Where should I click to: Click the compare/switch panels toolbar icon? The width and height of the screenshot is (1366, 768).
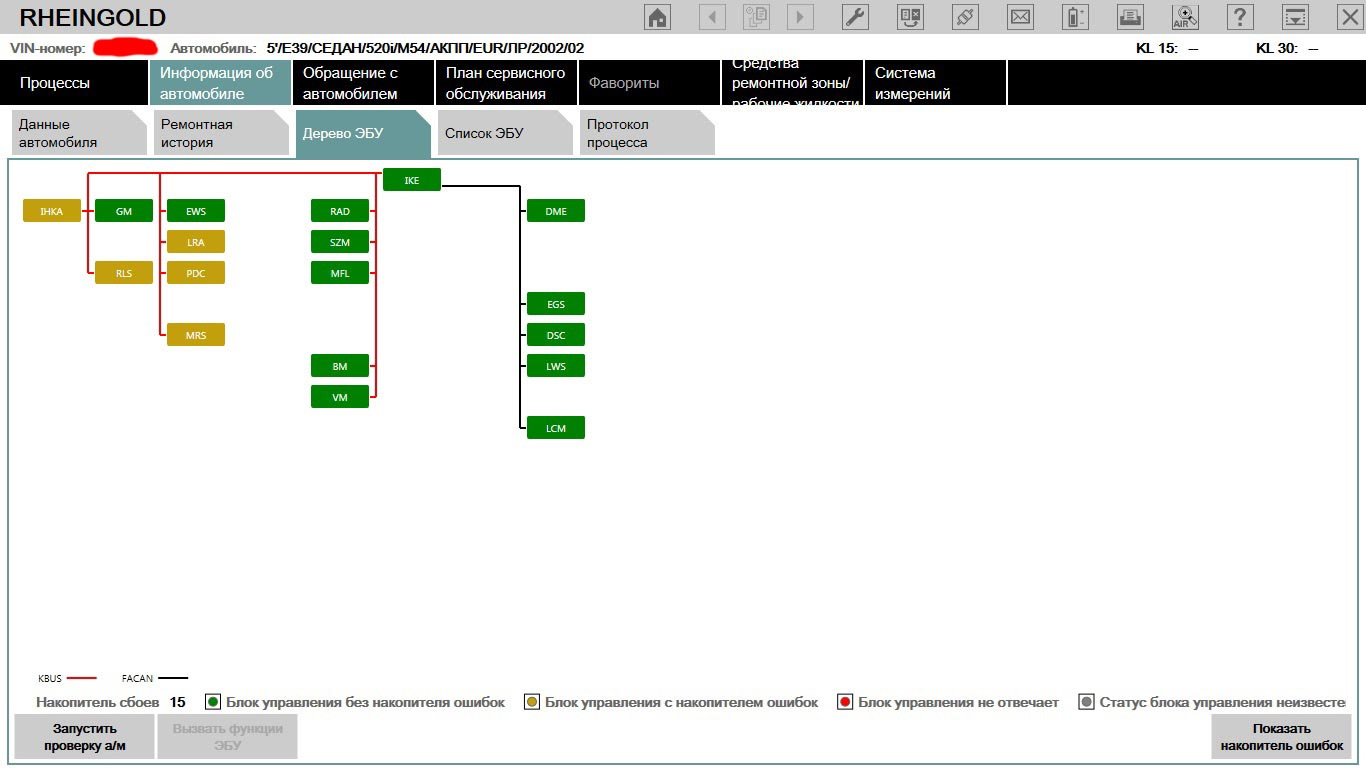pyautogui.click(x=911, y=17)
